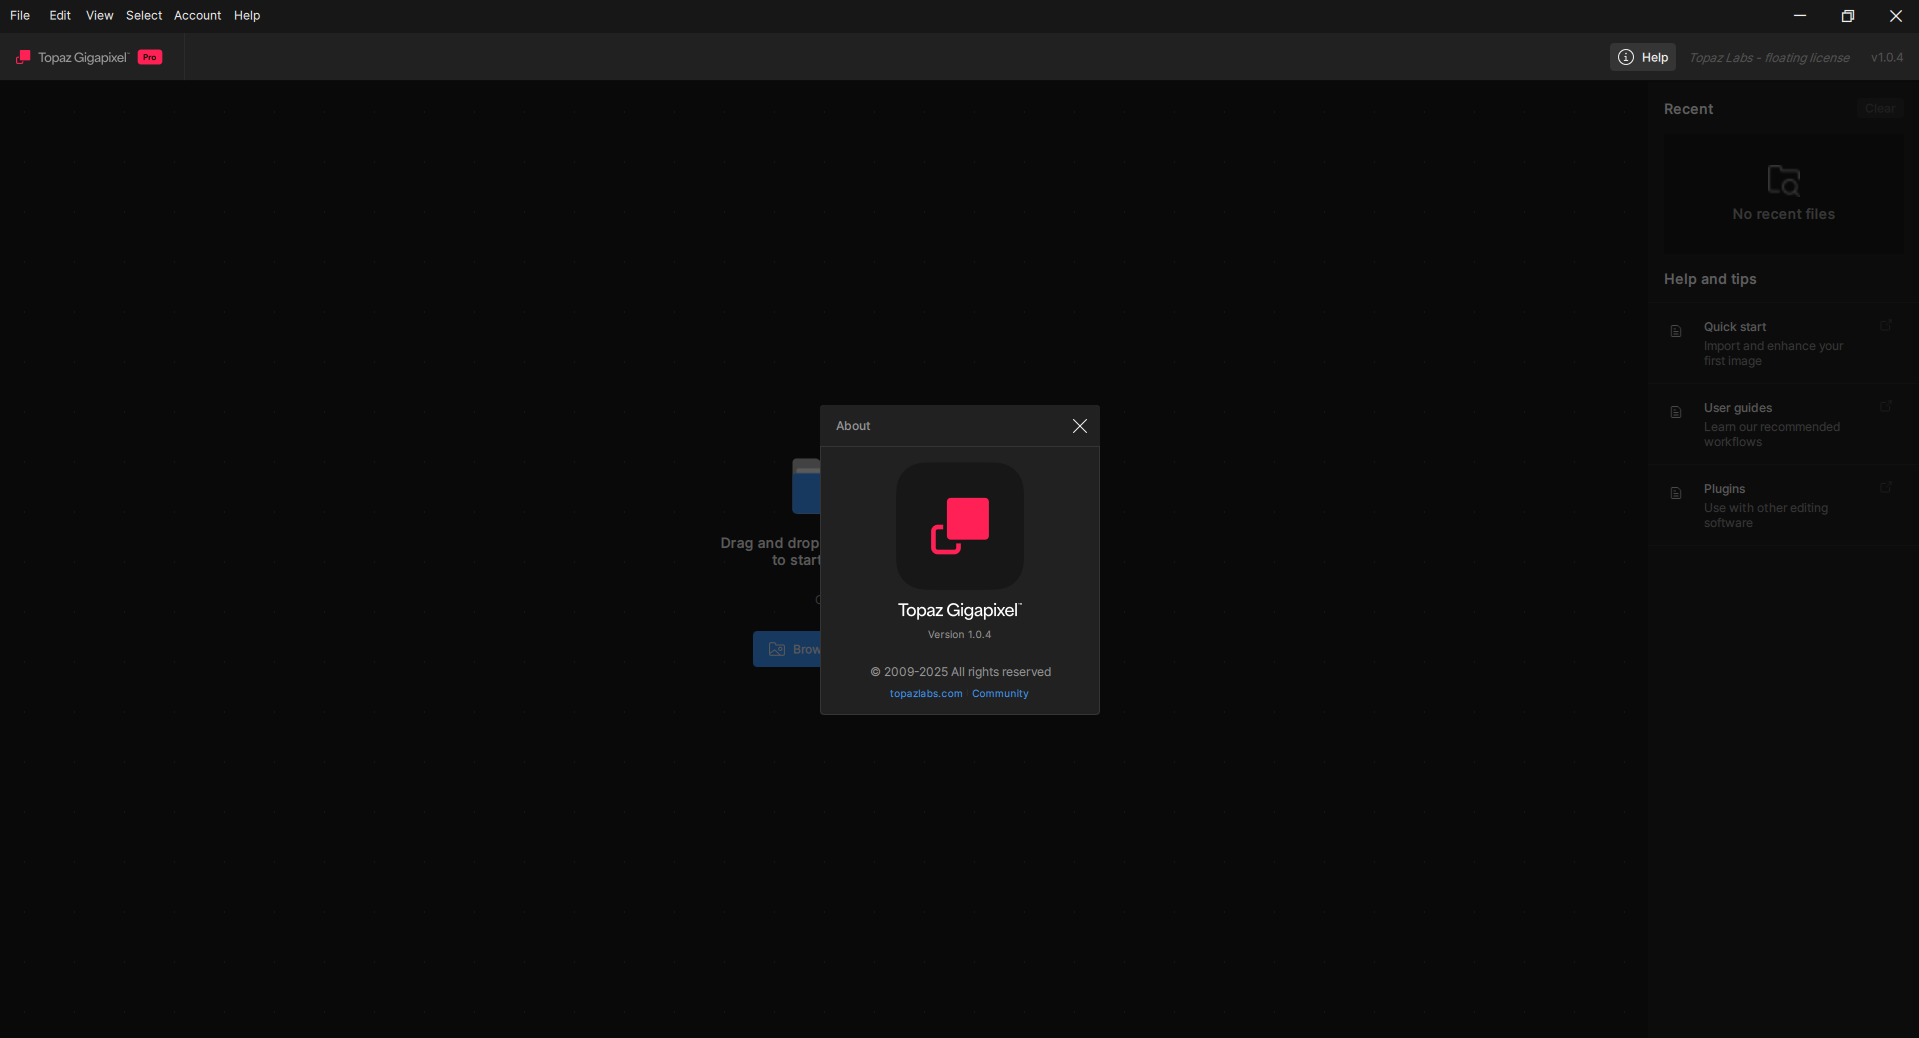Click the Topaz Gigapixel logo icon at top left

23,57
